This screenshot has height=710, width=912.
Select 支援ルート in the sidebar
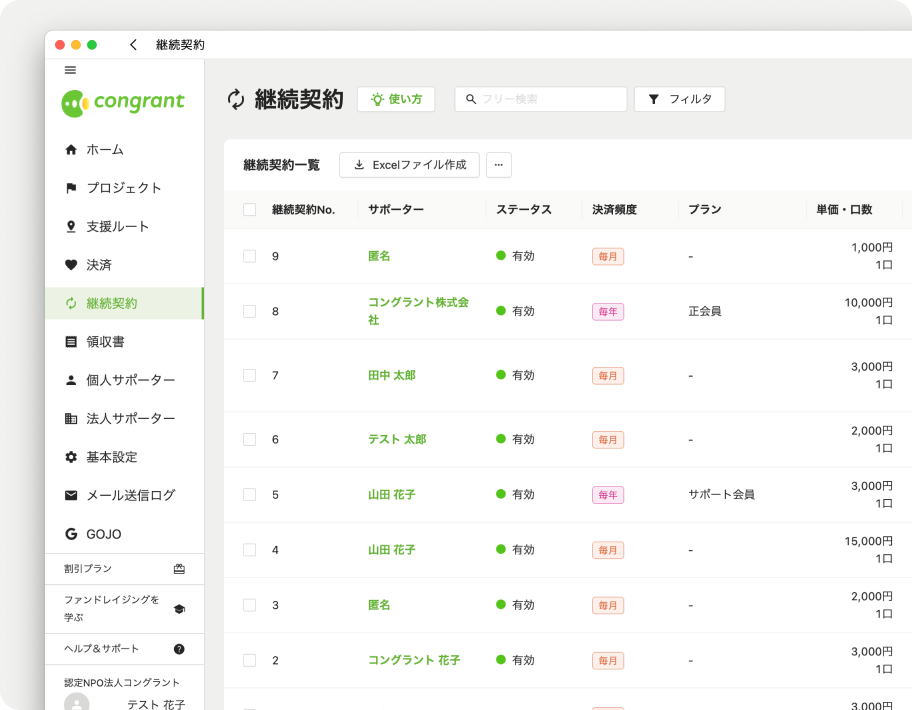coord(124,226)
